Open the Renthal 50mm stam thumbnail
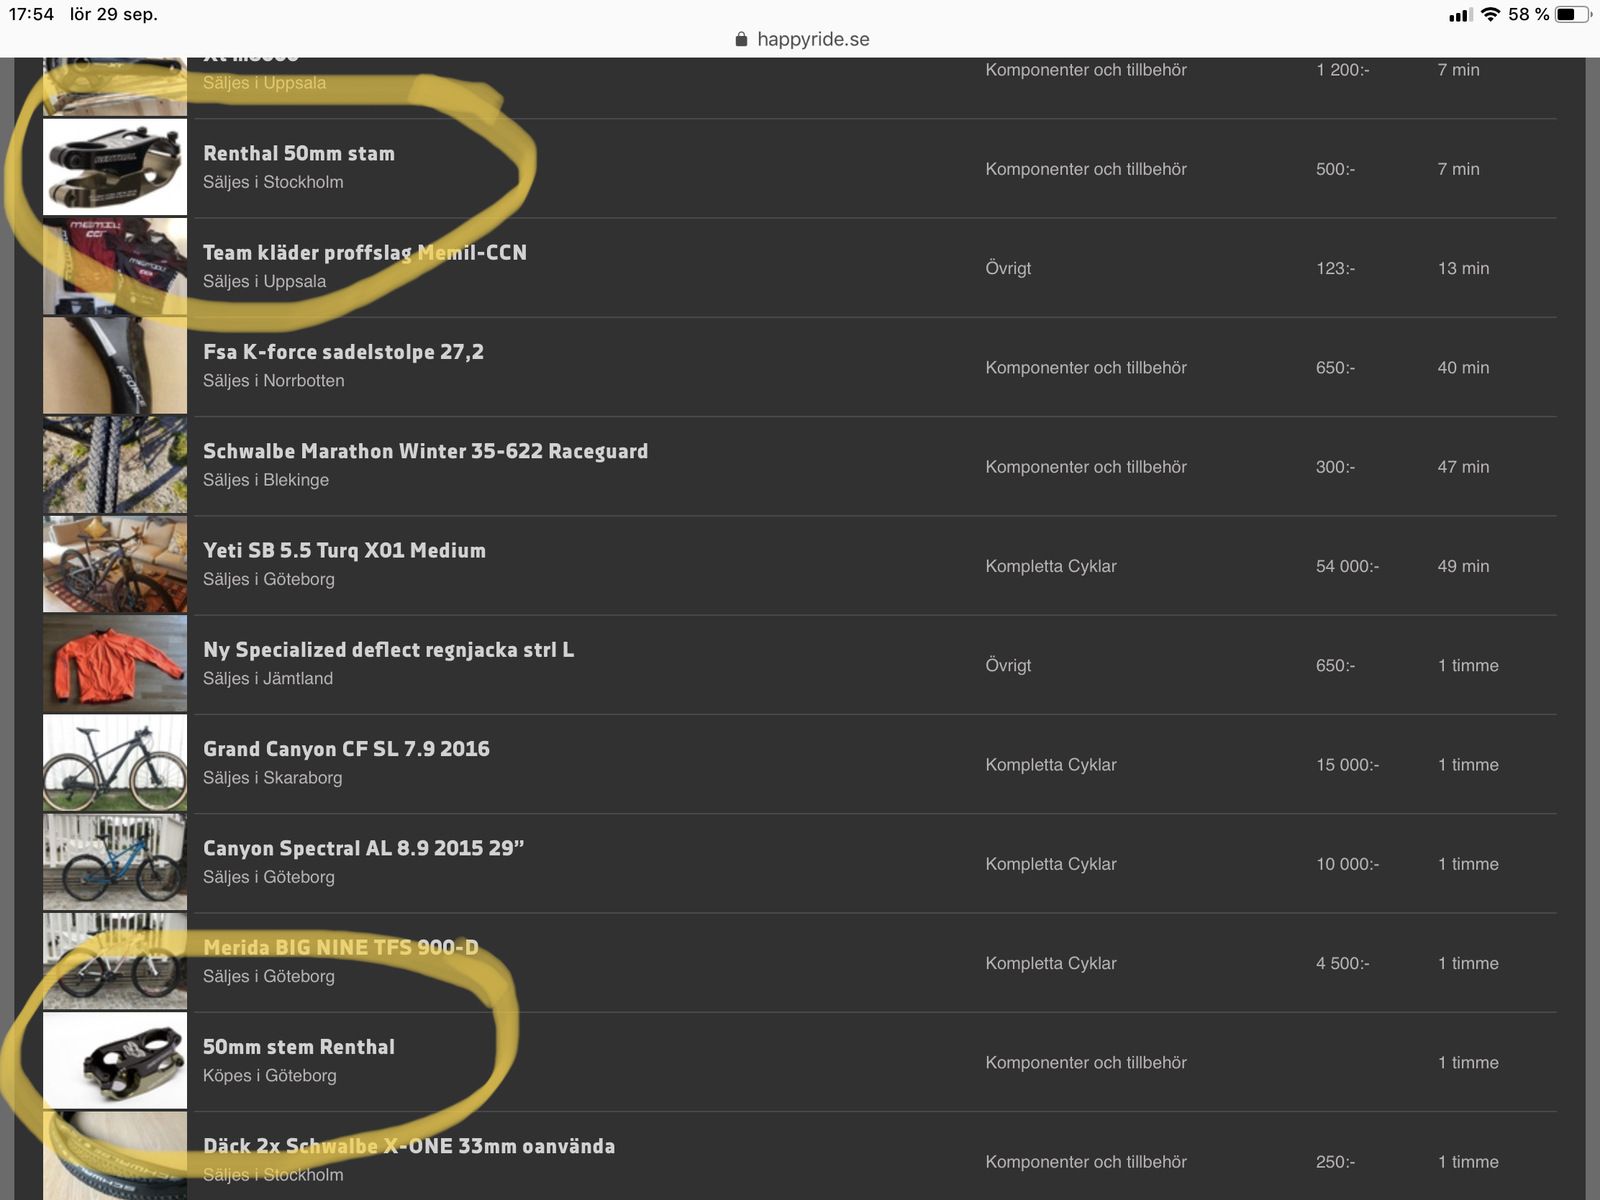 pyautogui.click(x=115, y=167)
